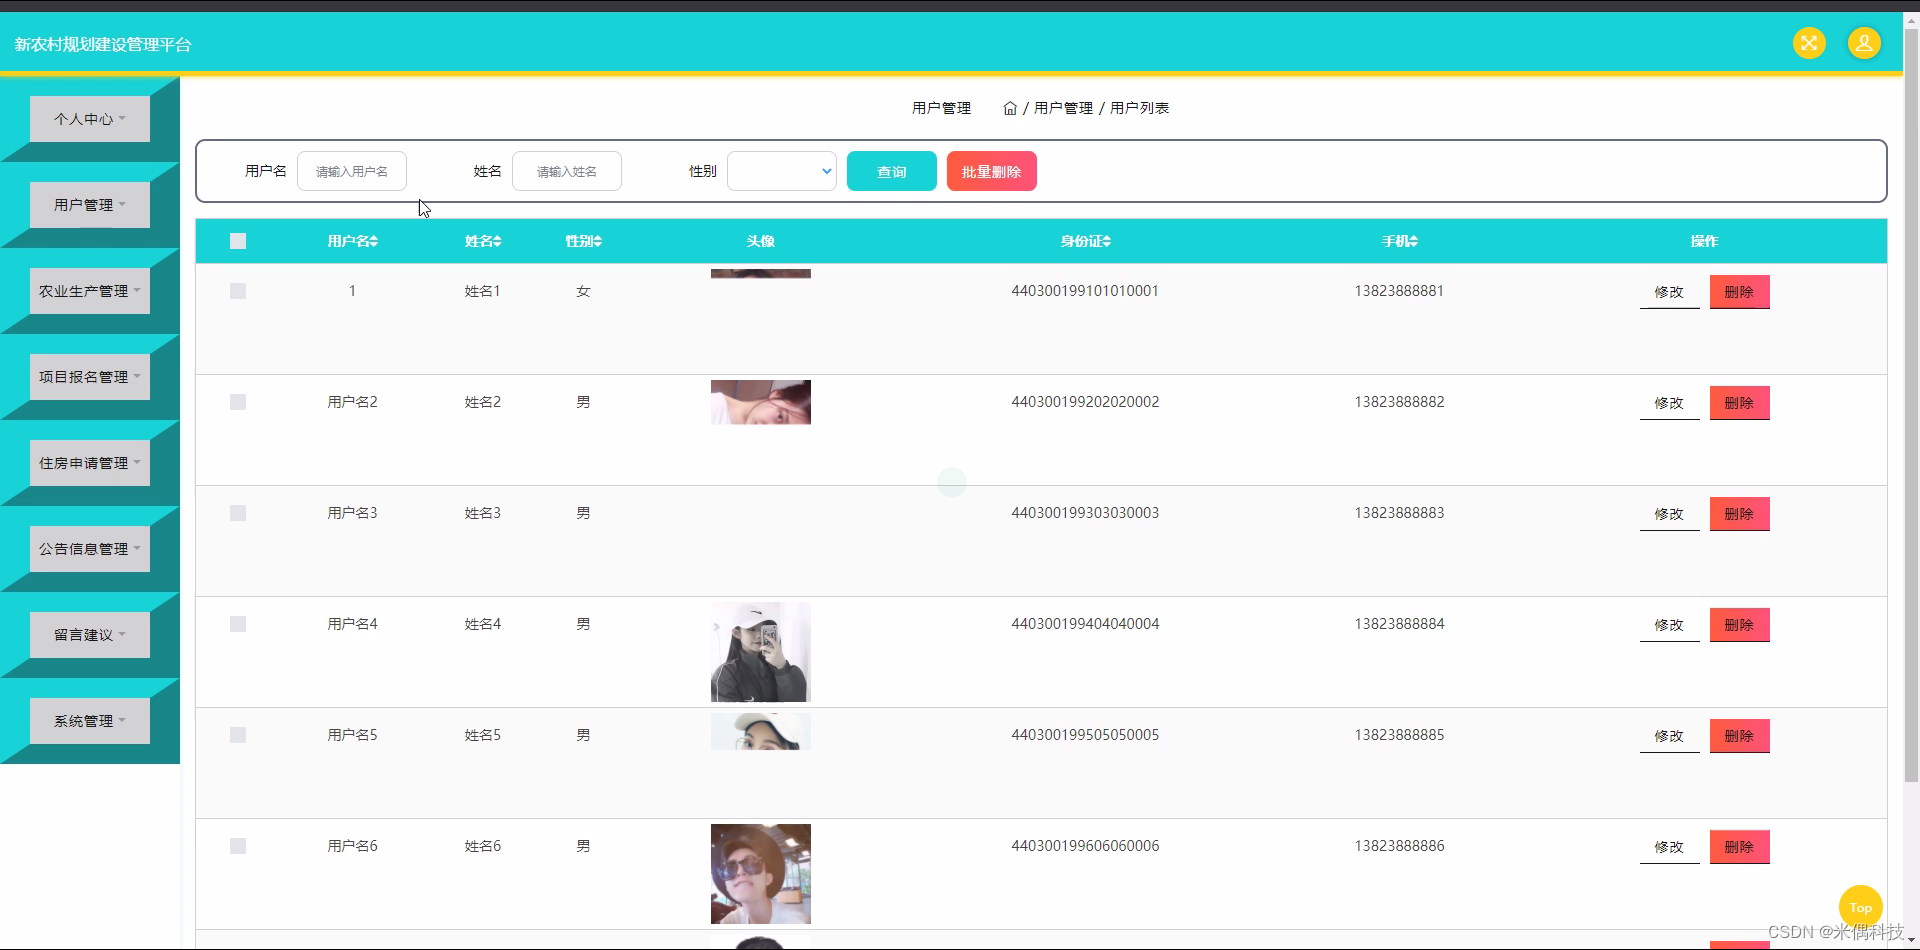The image size is (1920, 950).
Task: Open avatar thumbnail of 用户名4
Action: [x=761, y=652]
